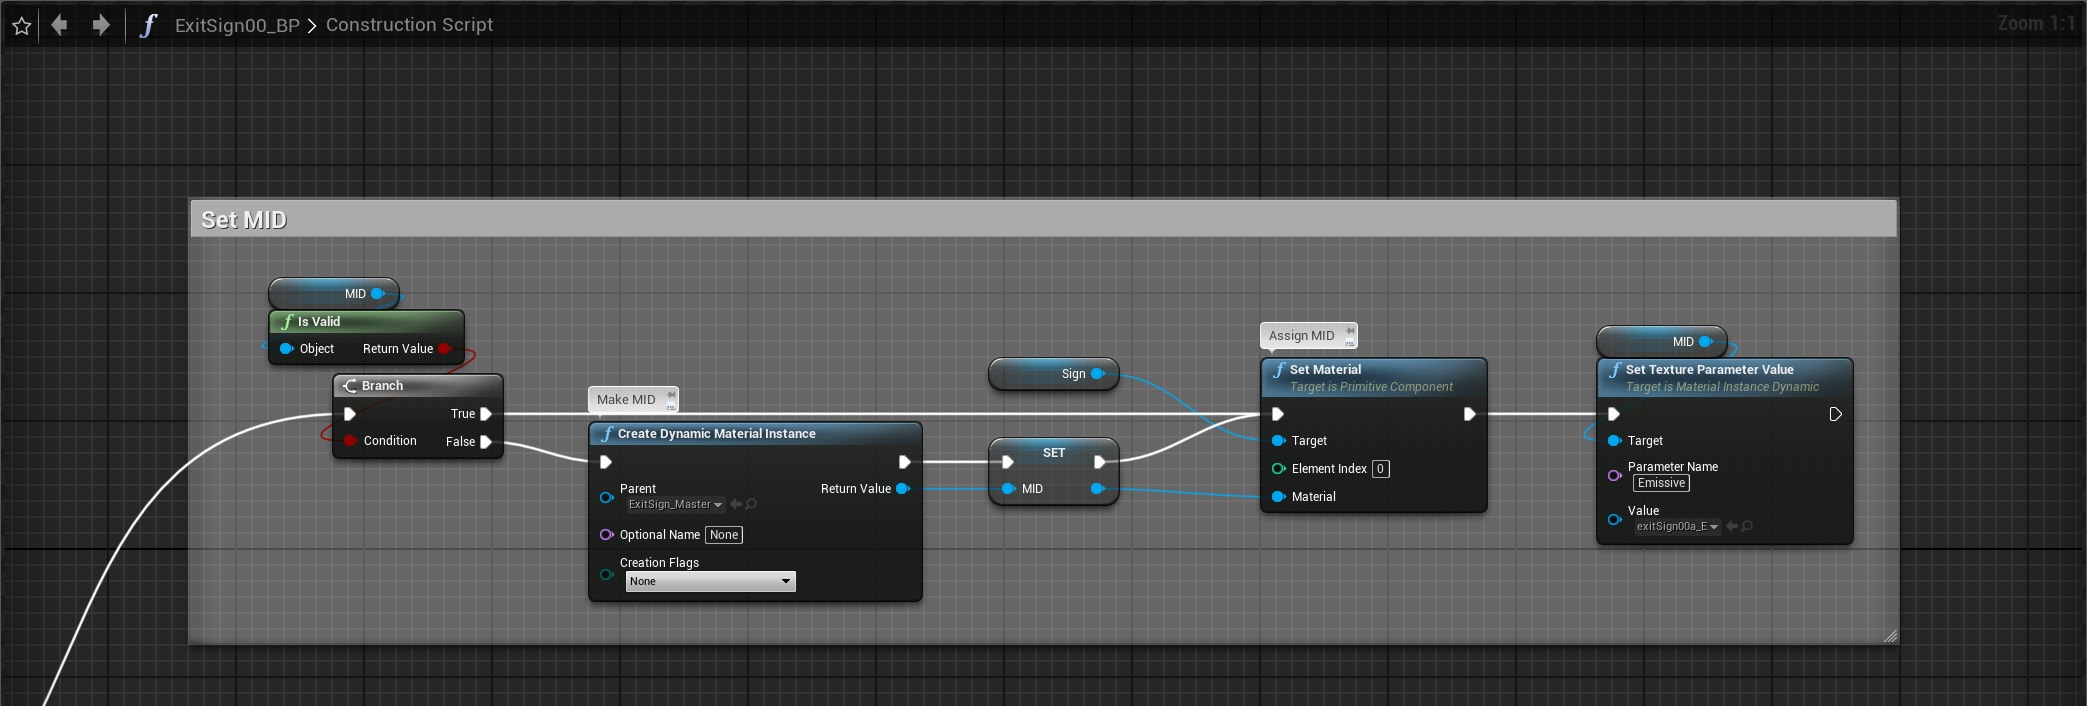The height and width of the screenshot is (706, 2087).
Task: Open the ExitSign_Master parent dropdown
Action: (x=675, y=505)
